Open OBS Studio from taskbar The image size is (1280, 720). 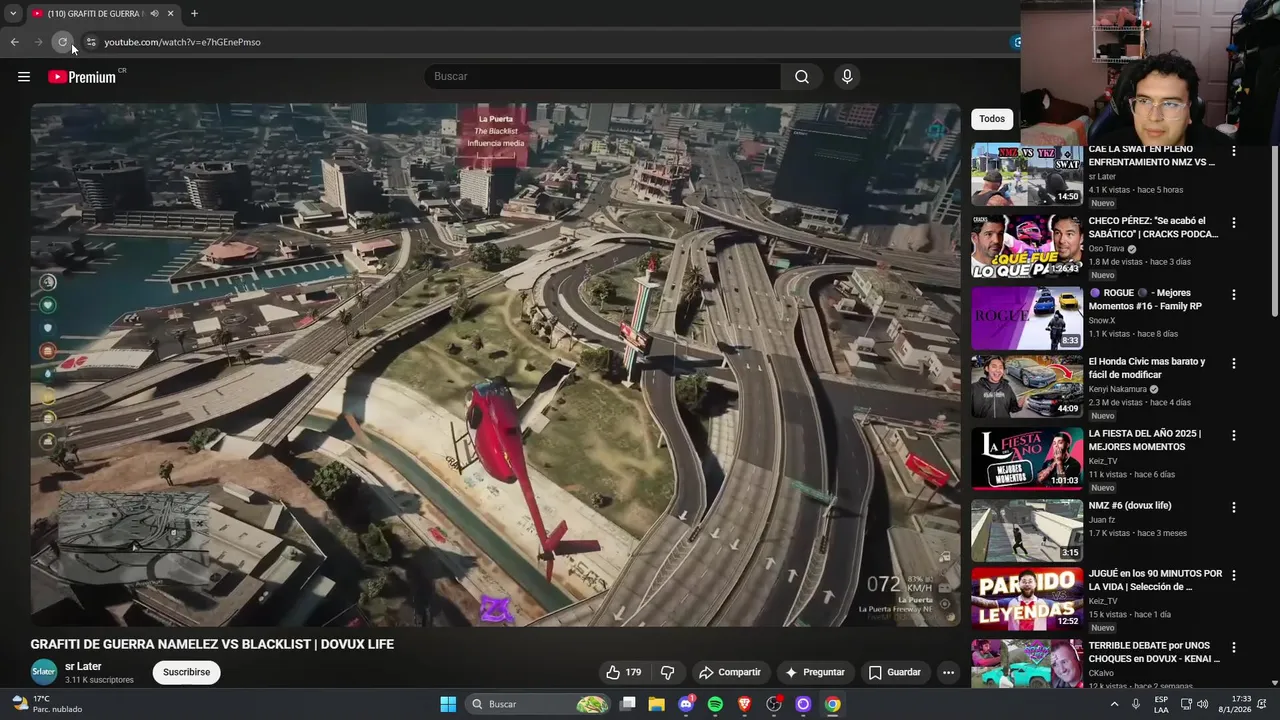[773, 704]
